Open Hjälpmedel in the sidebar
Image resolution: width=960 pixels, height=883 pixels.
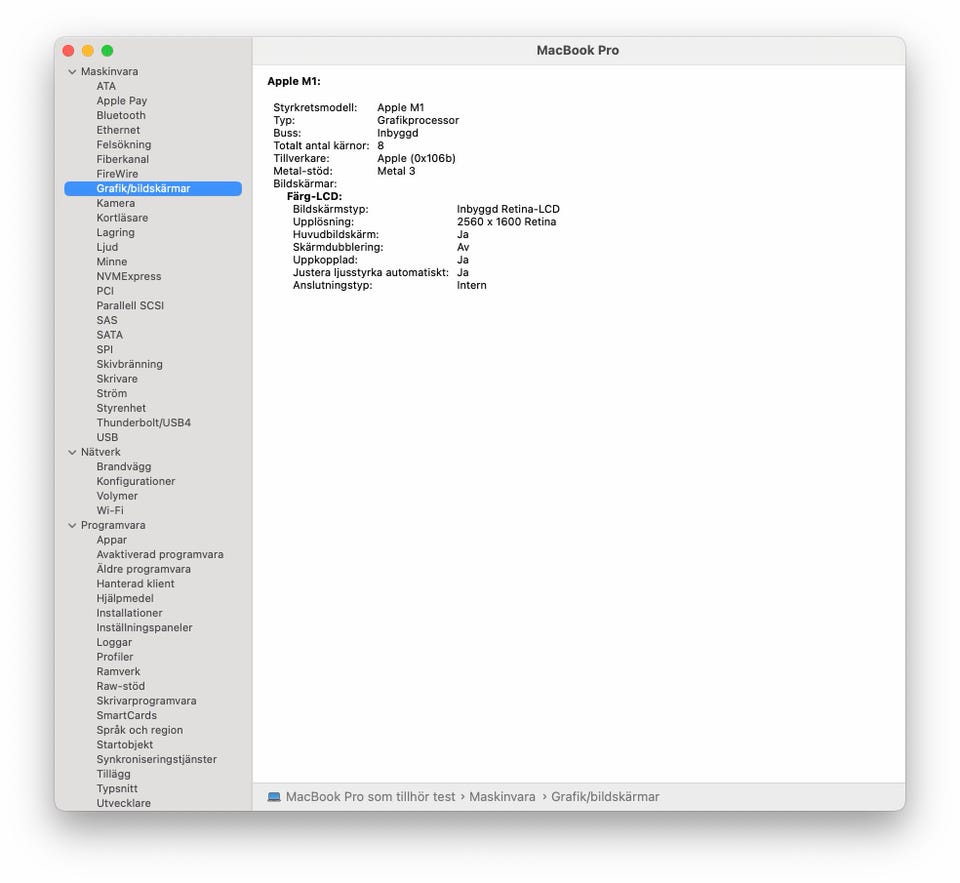point(125,599)
